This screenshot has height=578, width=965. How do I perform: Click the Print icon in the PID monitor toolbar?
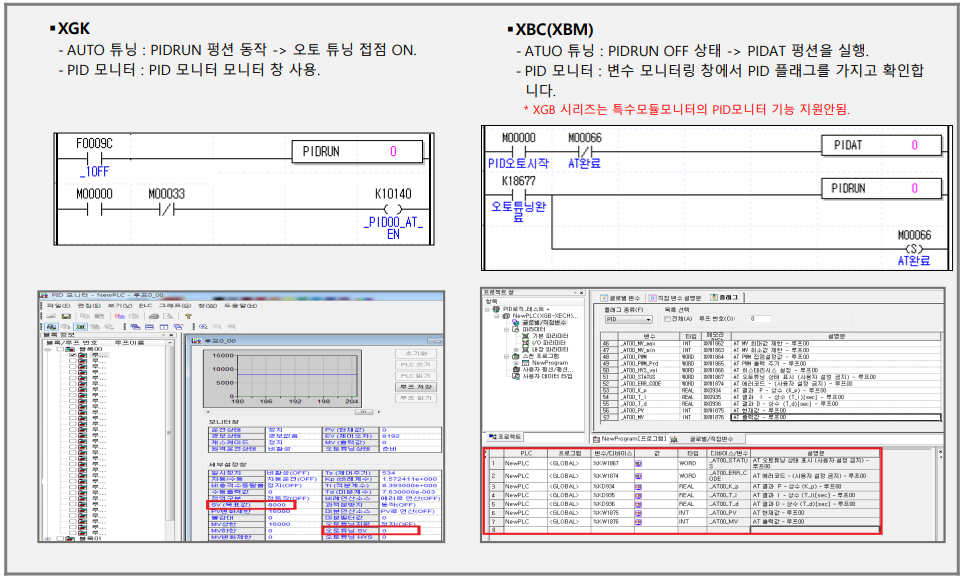pyautogui.click(x=155, y=315)
